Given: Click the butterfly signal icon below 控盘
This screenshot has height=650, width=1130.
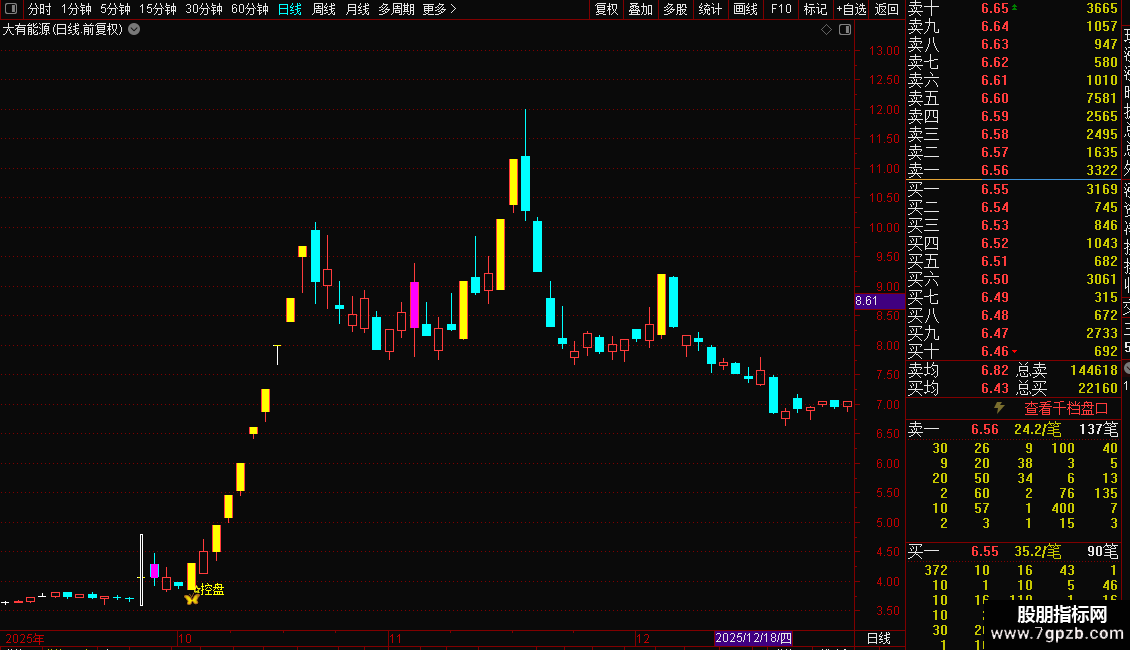Looking at the screenshot, I should pyautogui.click(x=192, y=599).
